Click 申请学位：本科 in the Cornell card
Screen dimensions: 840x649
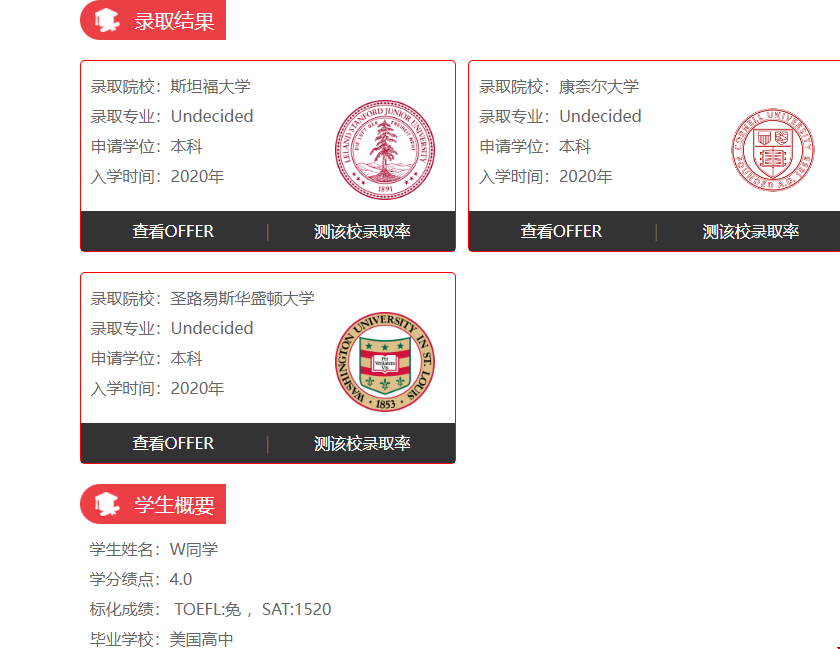tap(535, 146)
